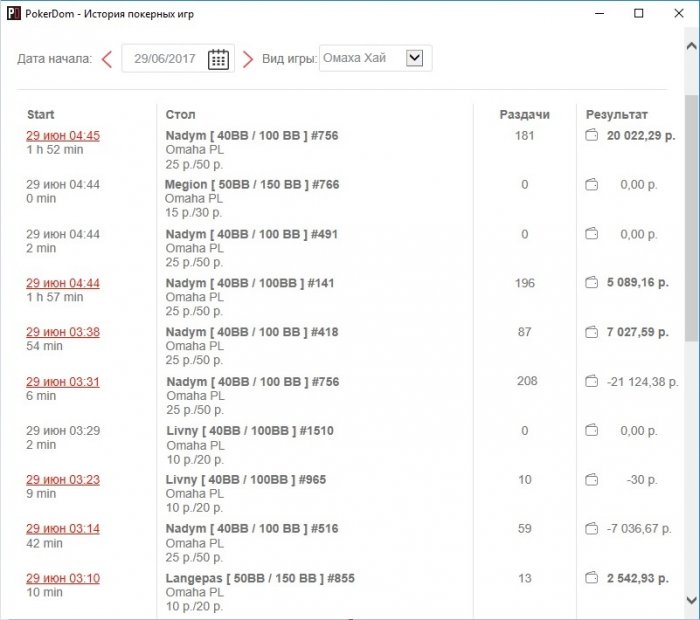This screenshot has width=700, height=620.
Task: Open session link 29 июн 03:10
Action: click(63, 578)
